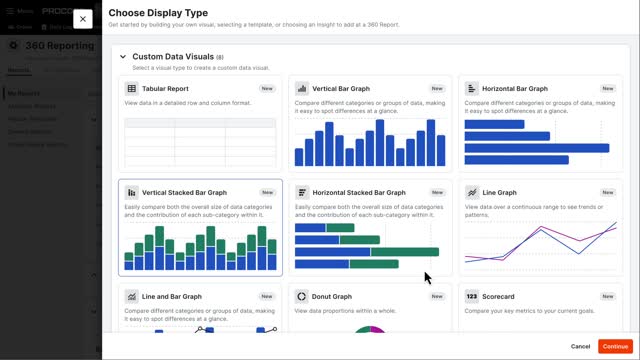Select the Horizontal Stacked Bar Graph title
Screen dimensions: 640x360
click(359, 193)
